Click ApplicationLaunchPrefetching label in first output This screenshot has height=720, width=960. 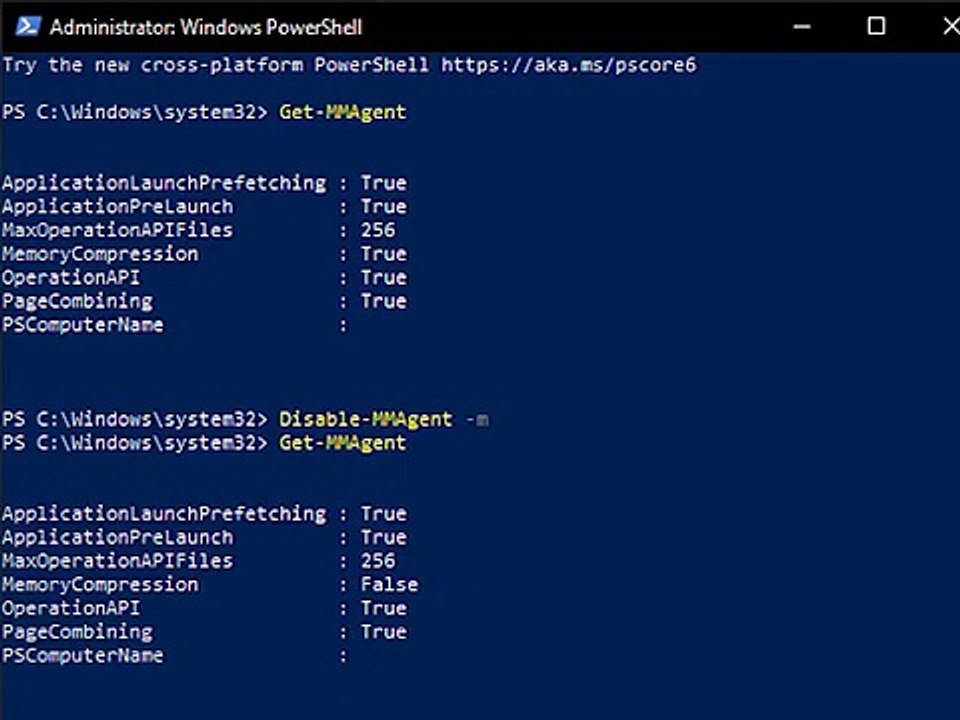click(164, 183)
